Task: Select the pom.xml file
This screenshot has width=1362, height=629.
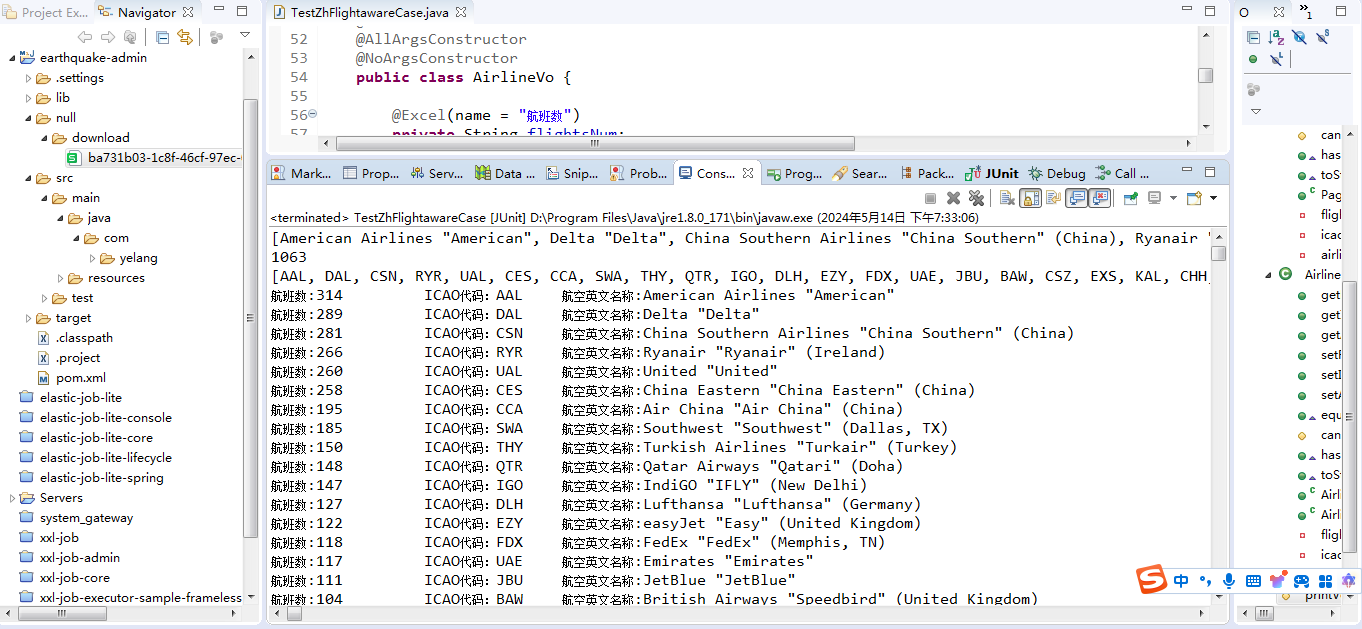Action: (71, 378)
